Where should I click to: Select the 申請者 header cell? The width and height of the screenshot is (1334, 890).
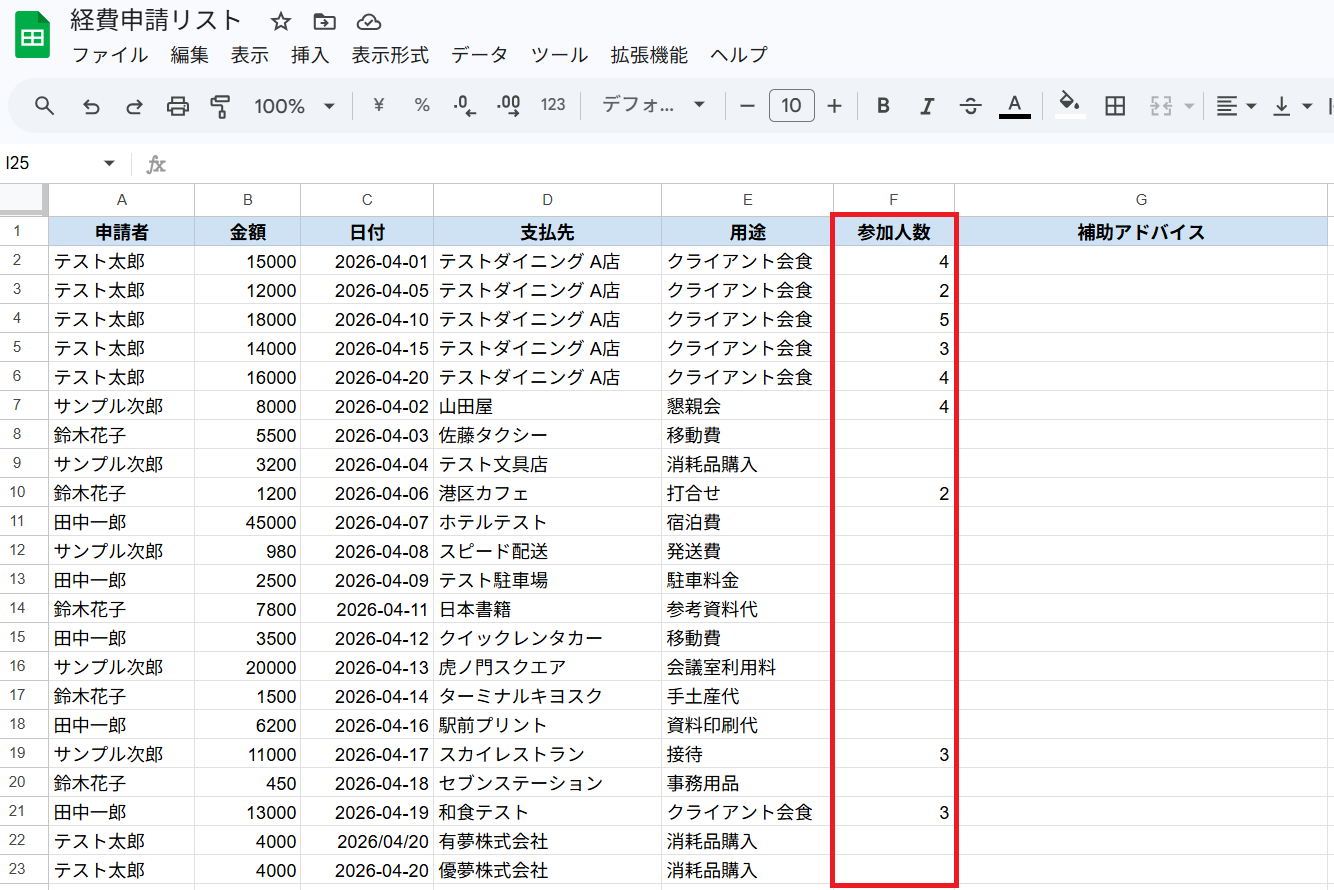[121, 232]
